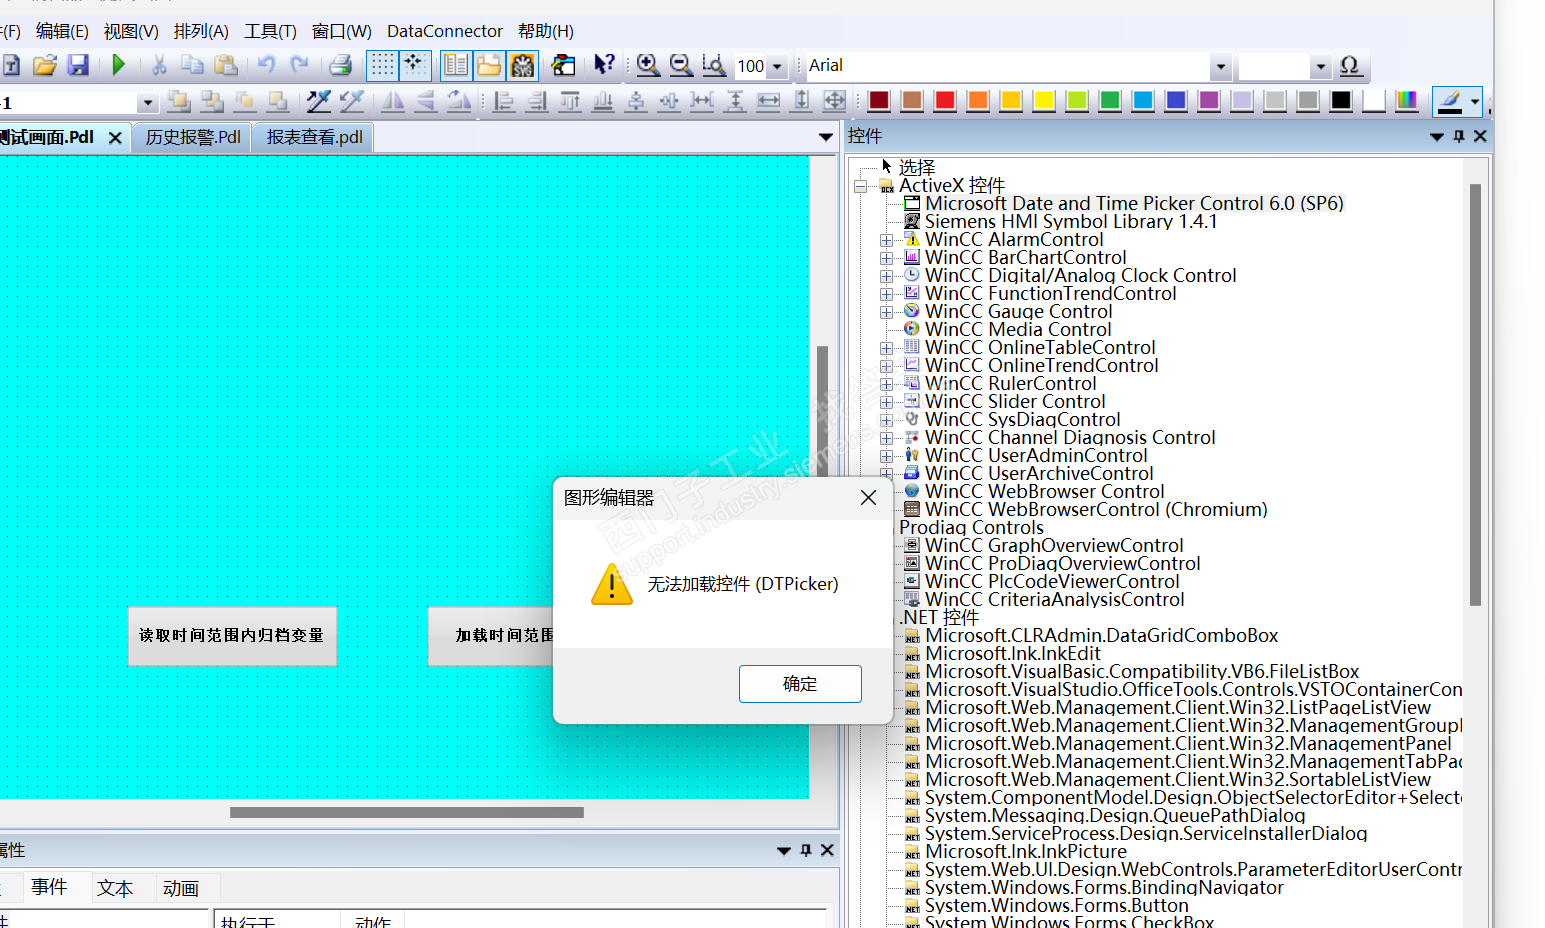Image resolution: width=1545 pixels, height=928 pixels.
Task: Click the 控件 panel vertical scrollbar
Action: pyautogui.click(x=1475, y=395)
